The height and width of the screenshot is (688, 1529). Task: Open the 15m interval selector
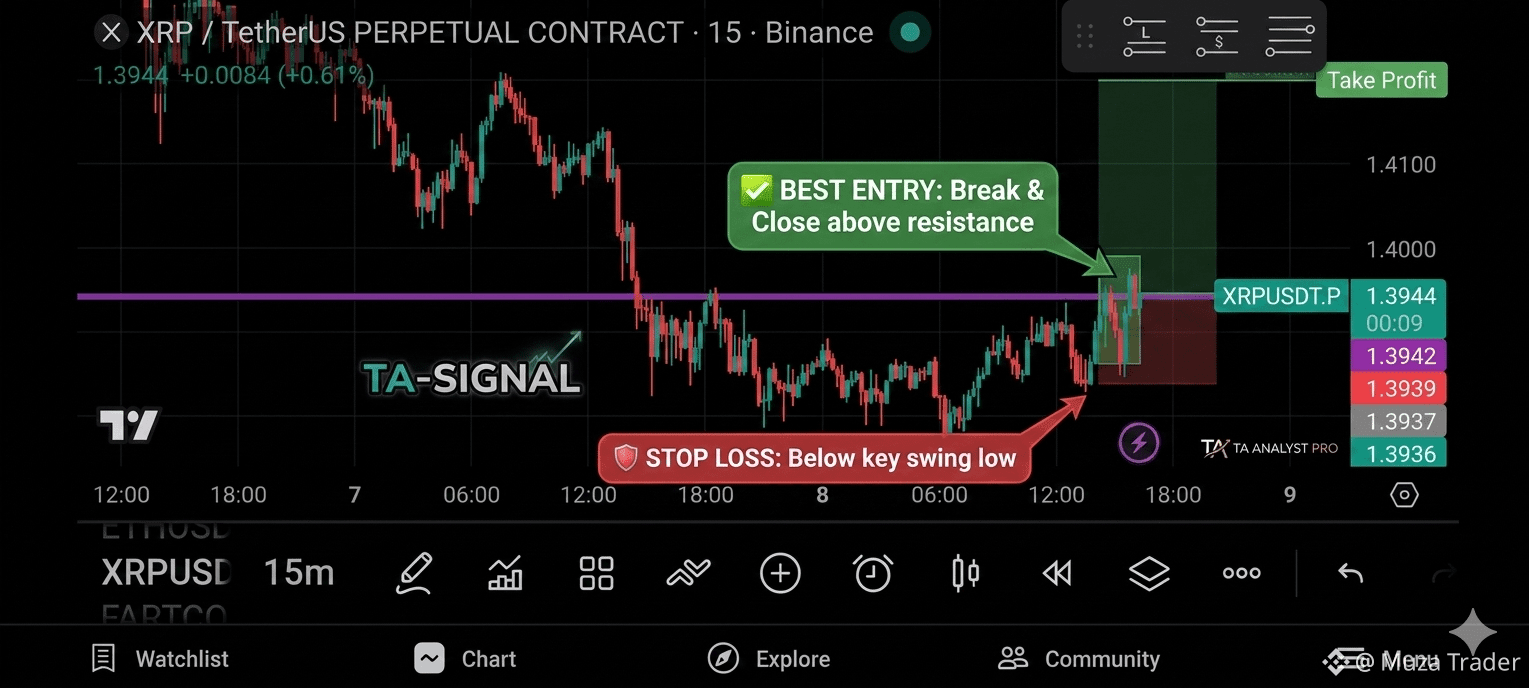click(x=299, y=573)
